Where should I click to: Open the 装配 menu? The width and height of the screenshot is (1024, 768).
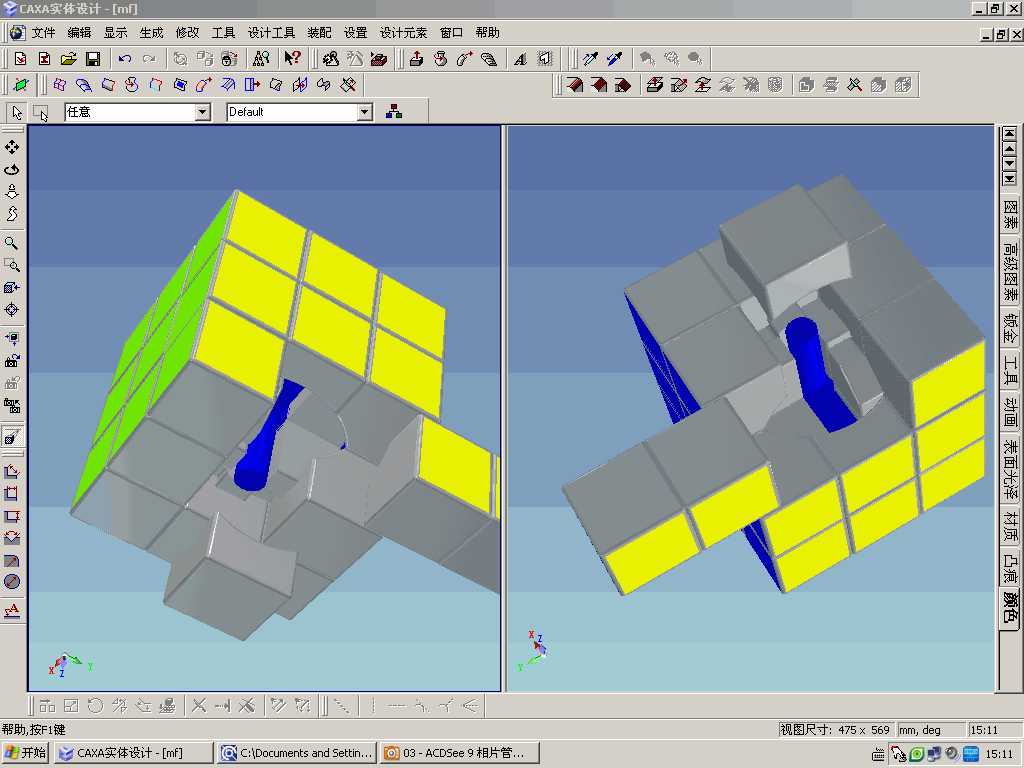click(x=319, y=33)
